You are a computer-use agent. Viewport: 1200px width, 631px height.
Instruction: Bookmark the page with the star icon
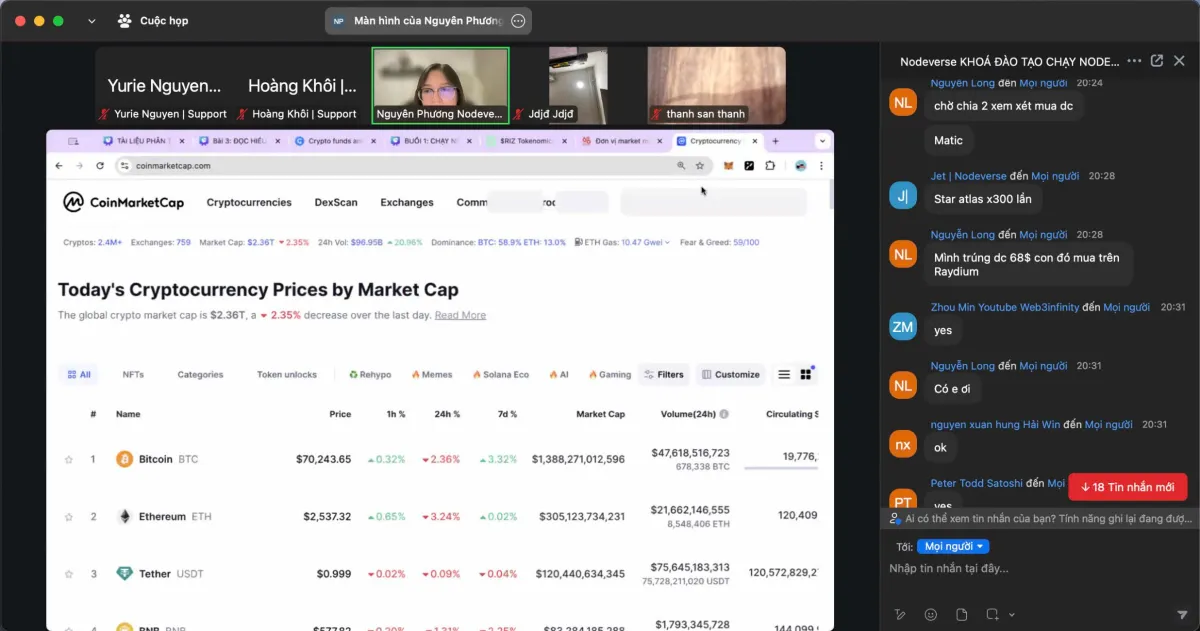[x=700, y=165]
